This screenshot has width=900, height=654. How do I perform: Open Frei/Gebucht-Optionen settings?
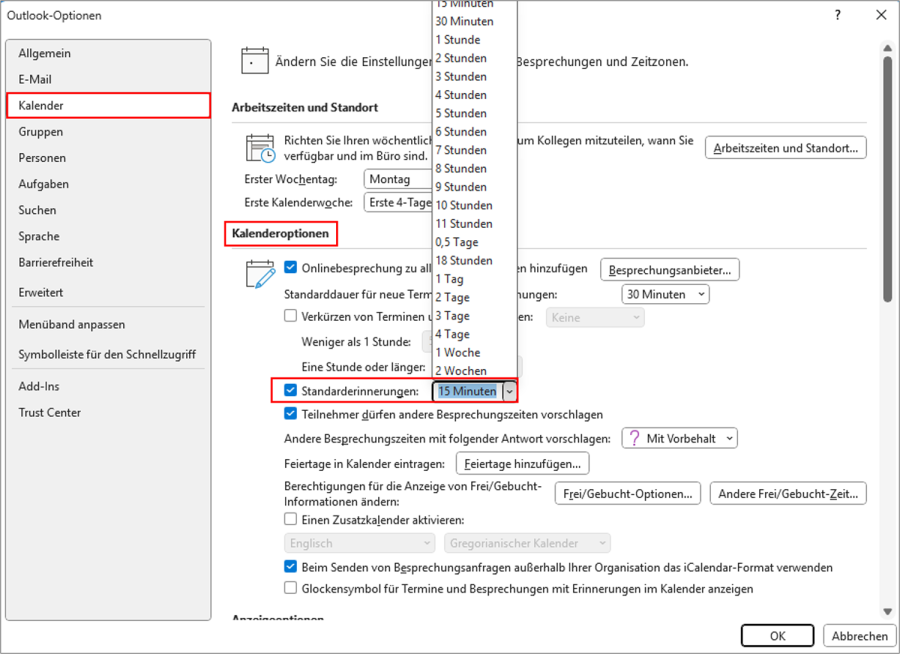627,493
